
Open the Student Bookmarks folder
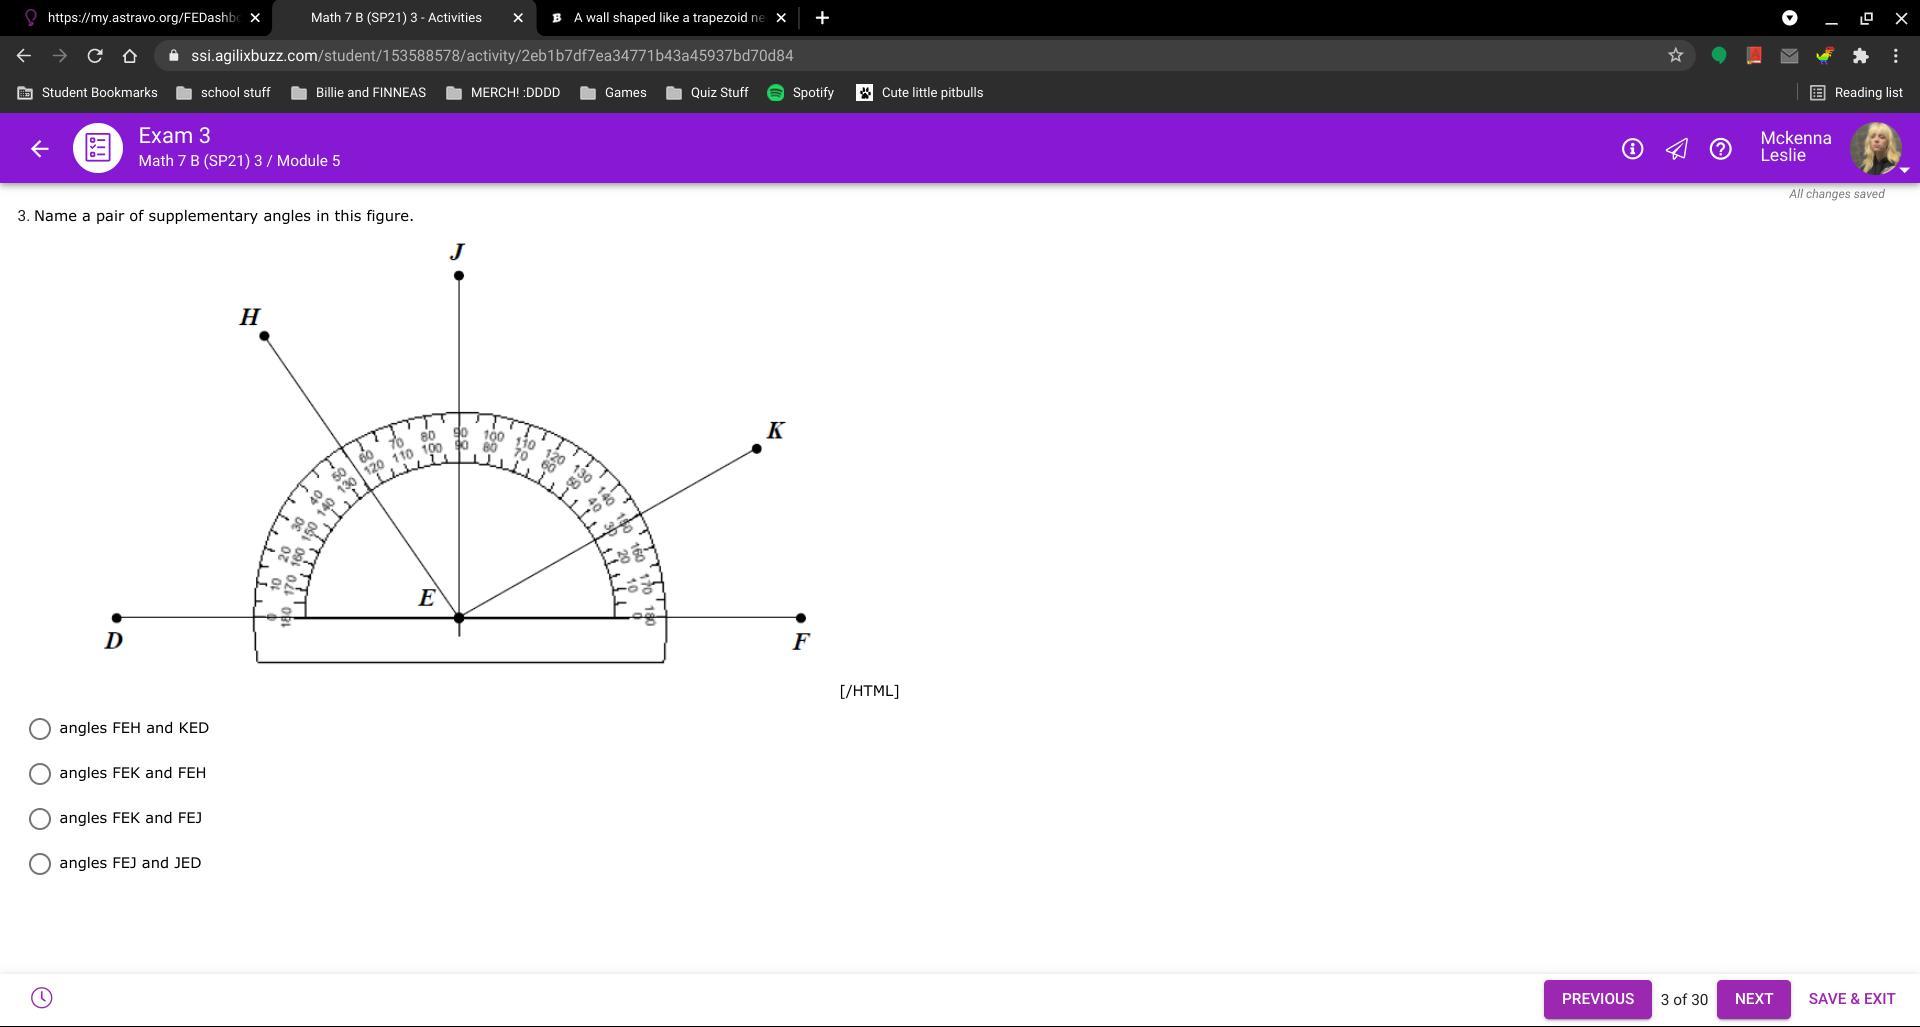tap(88, 93)
